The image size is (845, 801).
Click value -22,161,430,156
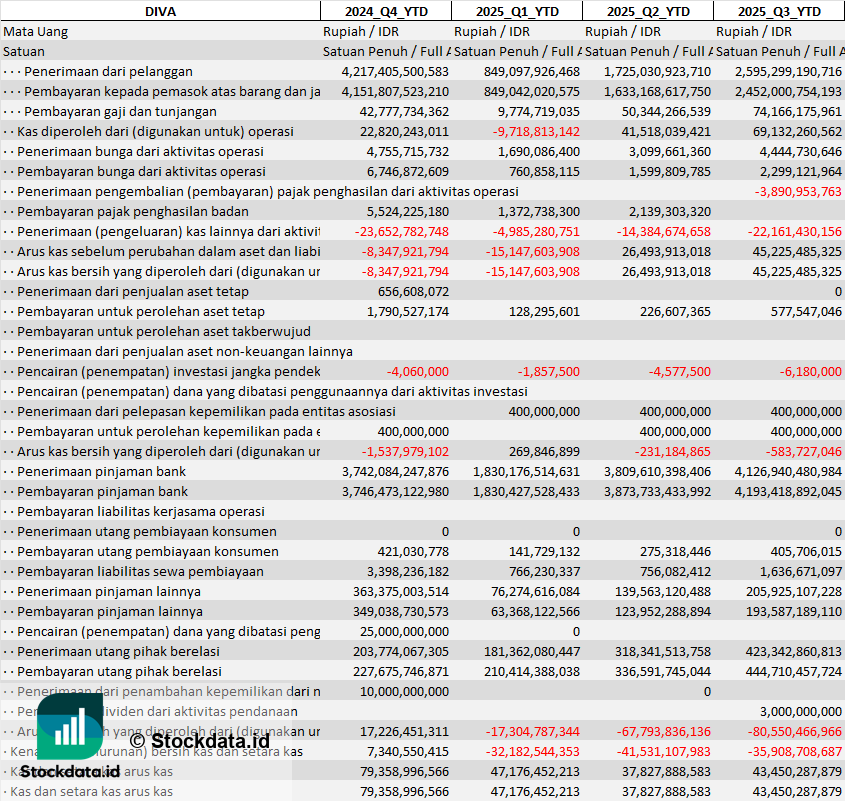794,231
